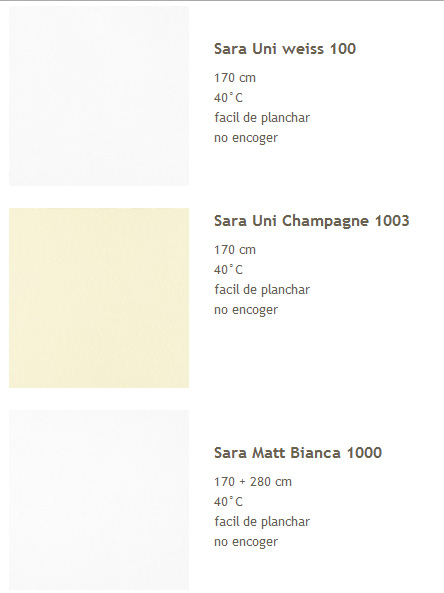
Task: Click the 170 + 280 cm width text
Action: pos(253,482)
